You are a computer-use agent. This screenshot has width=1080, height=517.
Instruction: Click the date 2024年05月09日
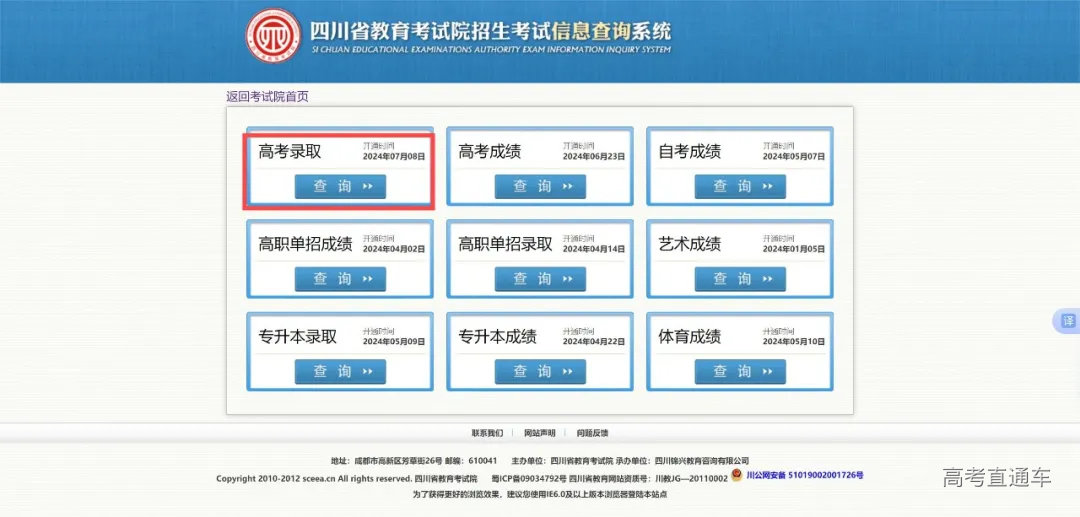(394, 342)
